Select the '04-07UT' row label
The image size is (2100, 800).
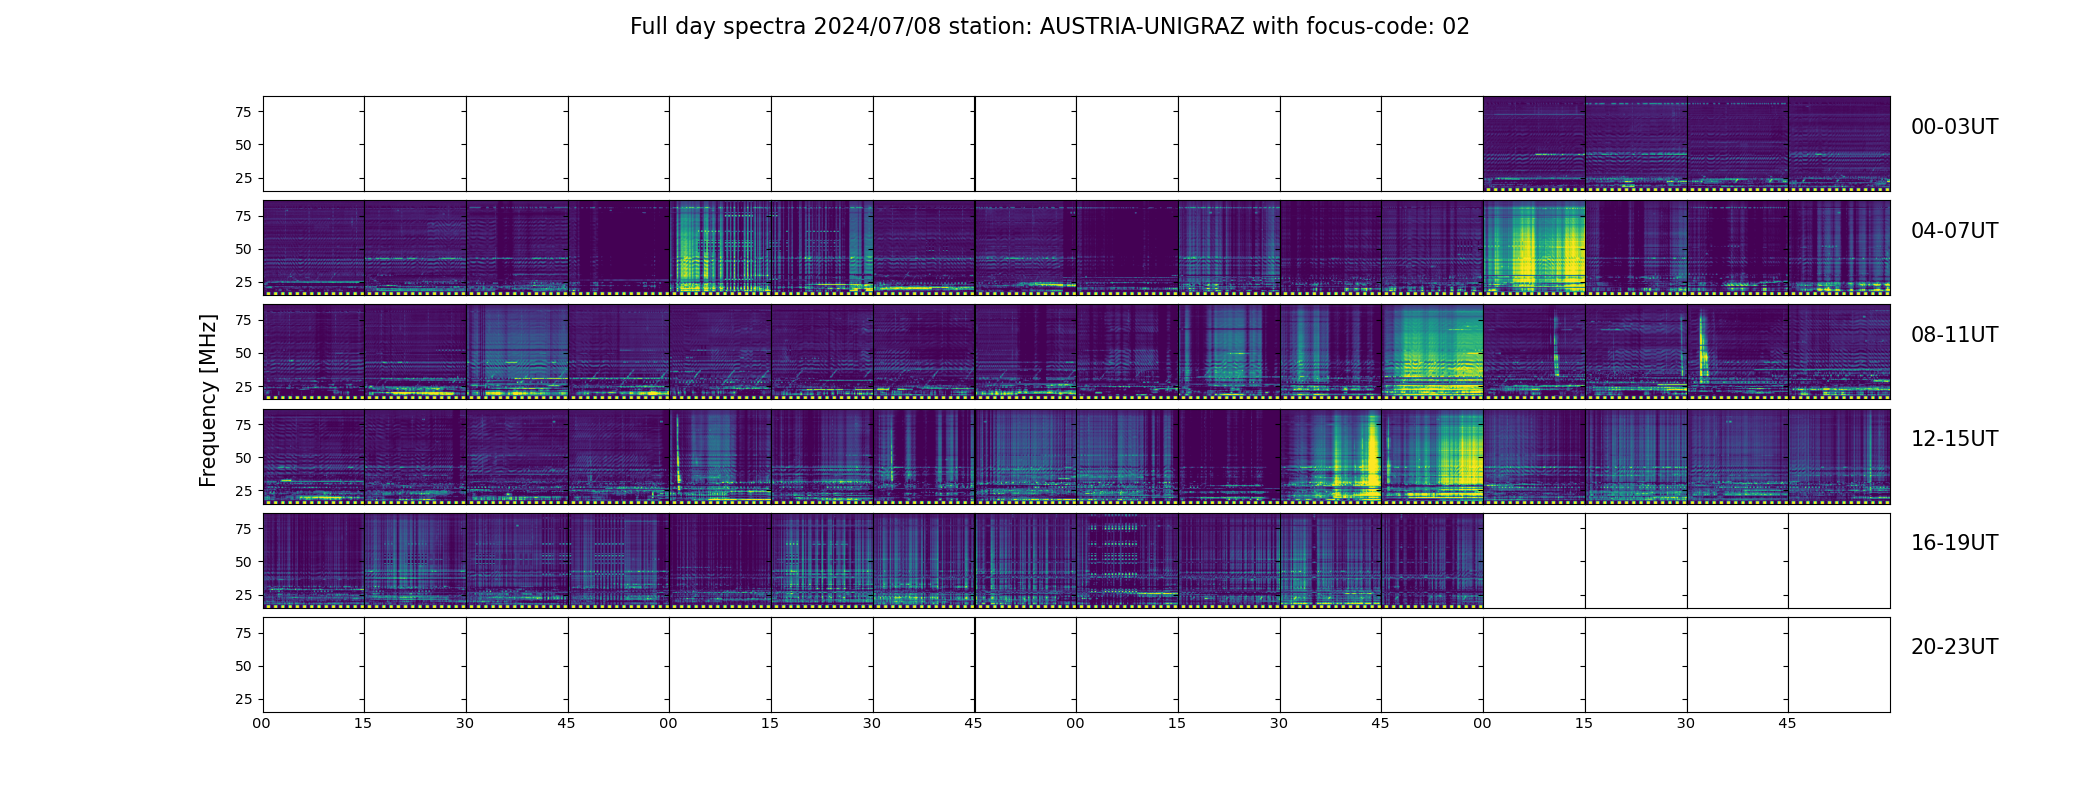click(1954, 231)
